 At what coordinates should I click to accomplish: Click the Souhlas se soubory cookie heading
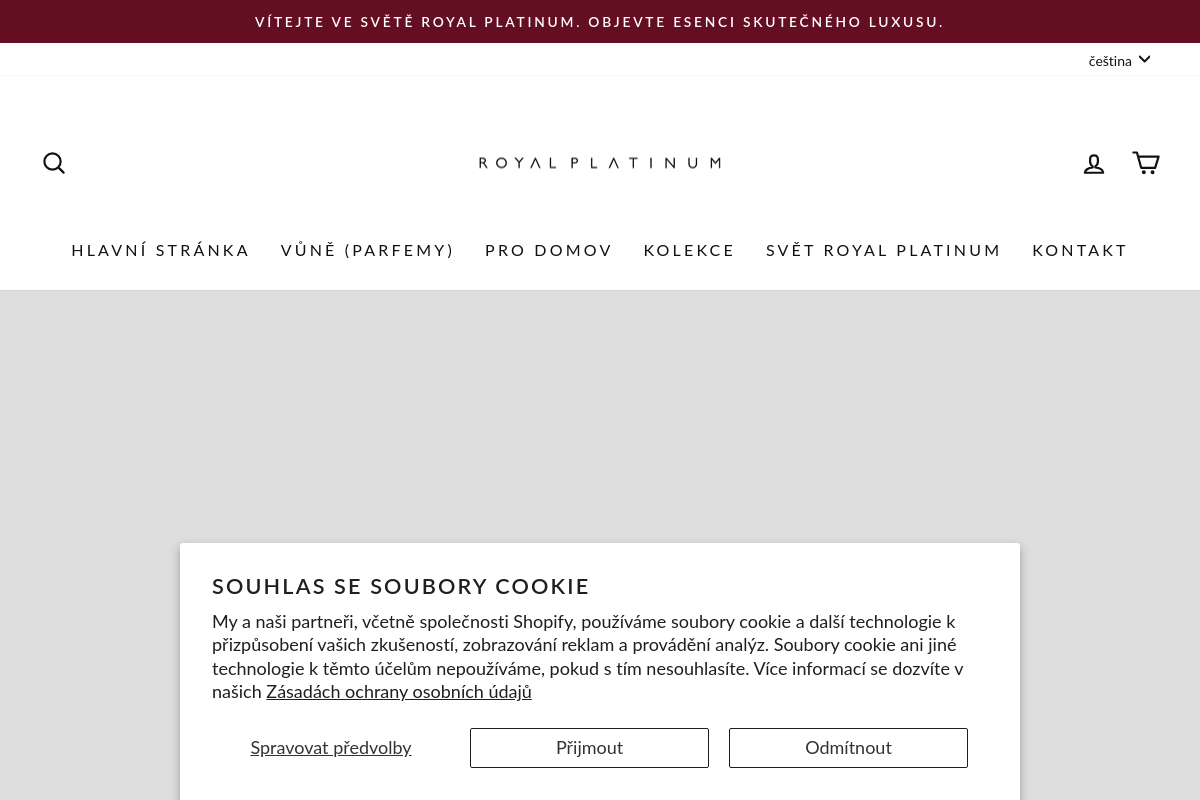(401, 586)
